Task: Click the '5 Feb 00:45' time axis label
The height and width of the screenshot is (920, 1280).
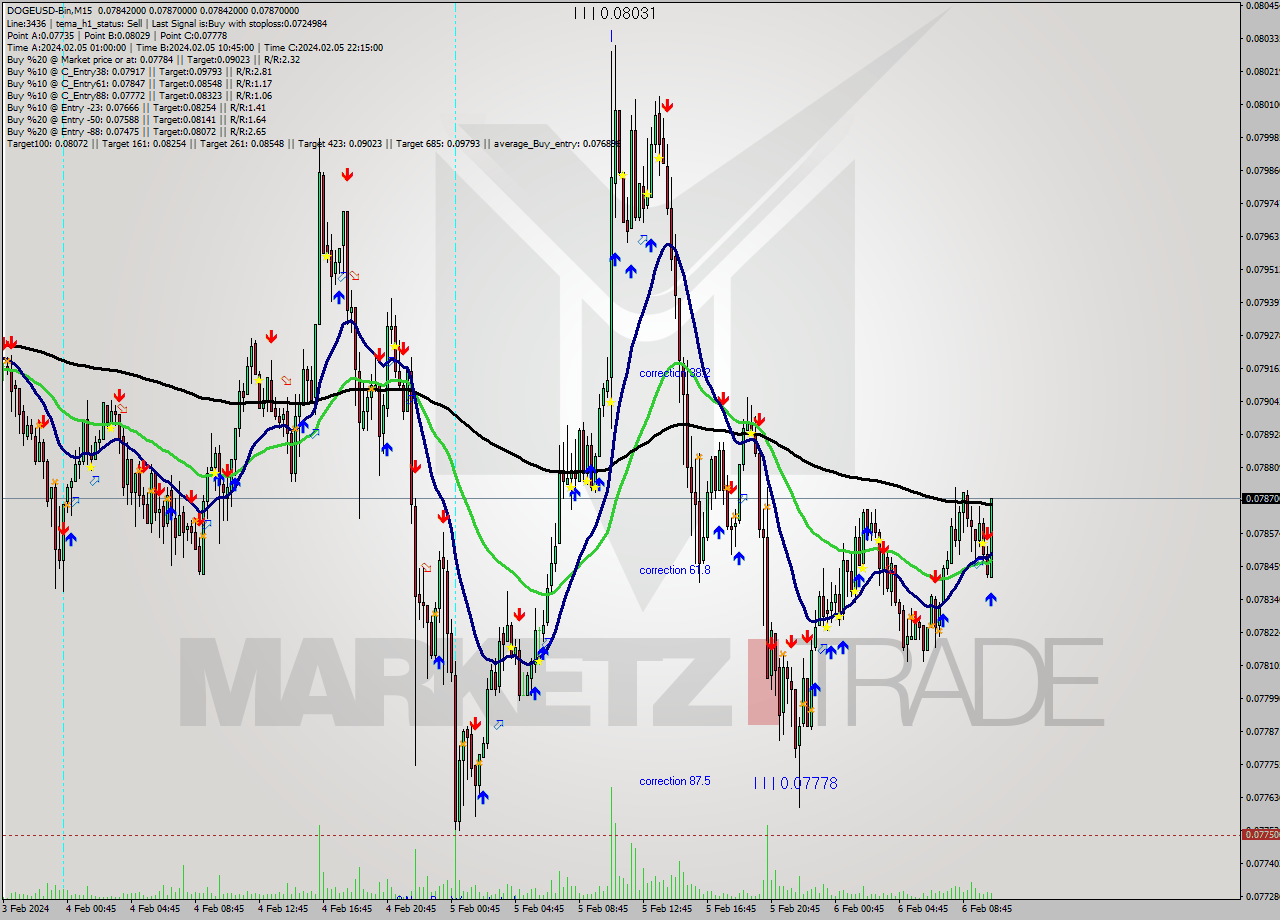Action: point(475,909)
